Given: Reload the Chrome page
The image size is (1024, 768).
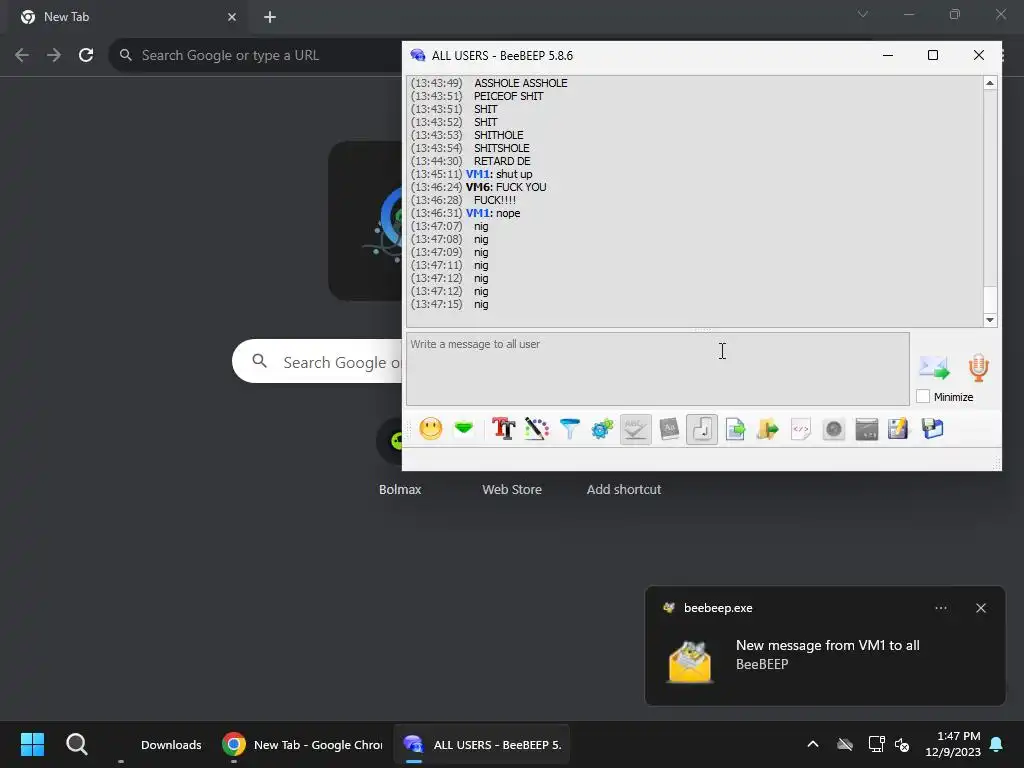Looking at the screenshot, I should tap(86, 56).
